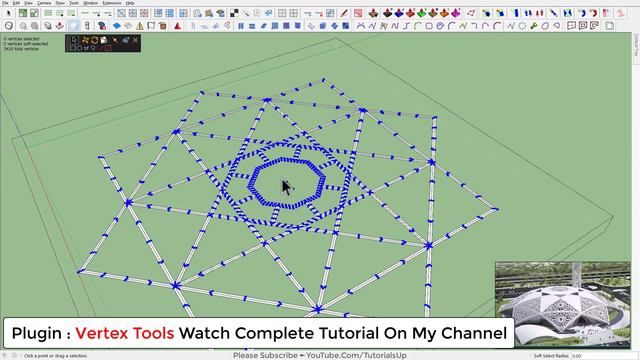Click the second magnifier zoom icon
Screen dimensions: 640x360
tap(35, 26)
